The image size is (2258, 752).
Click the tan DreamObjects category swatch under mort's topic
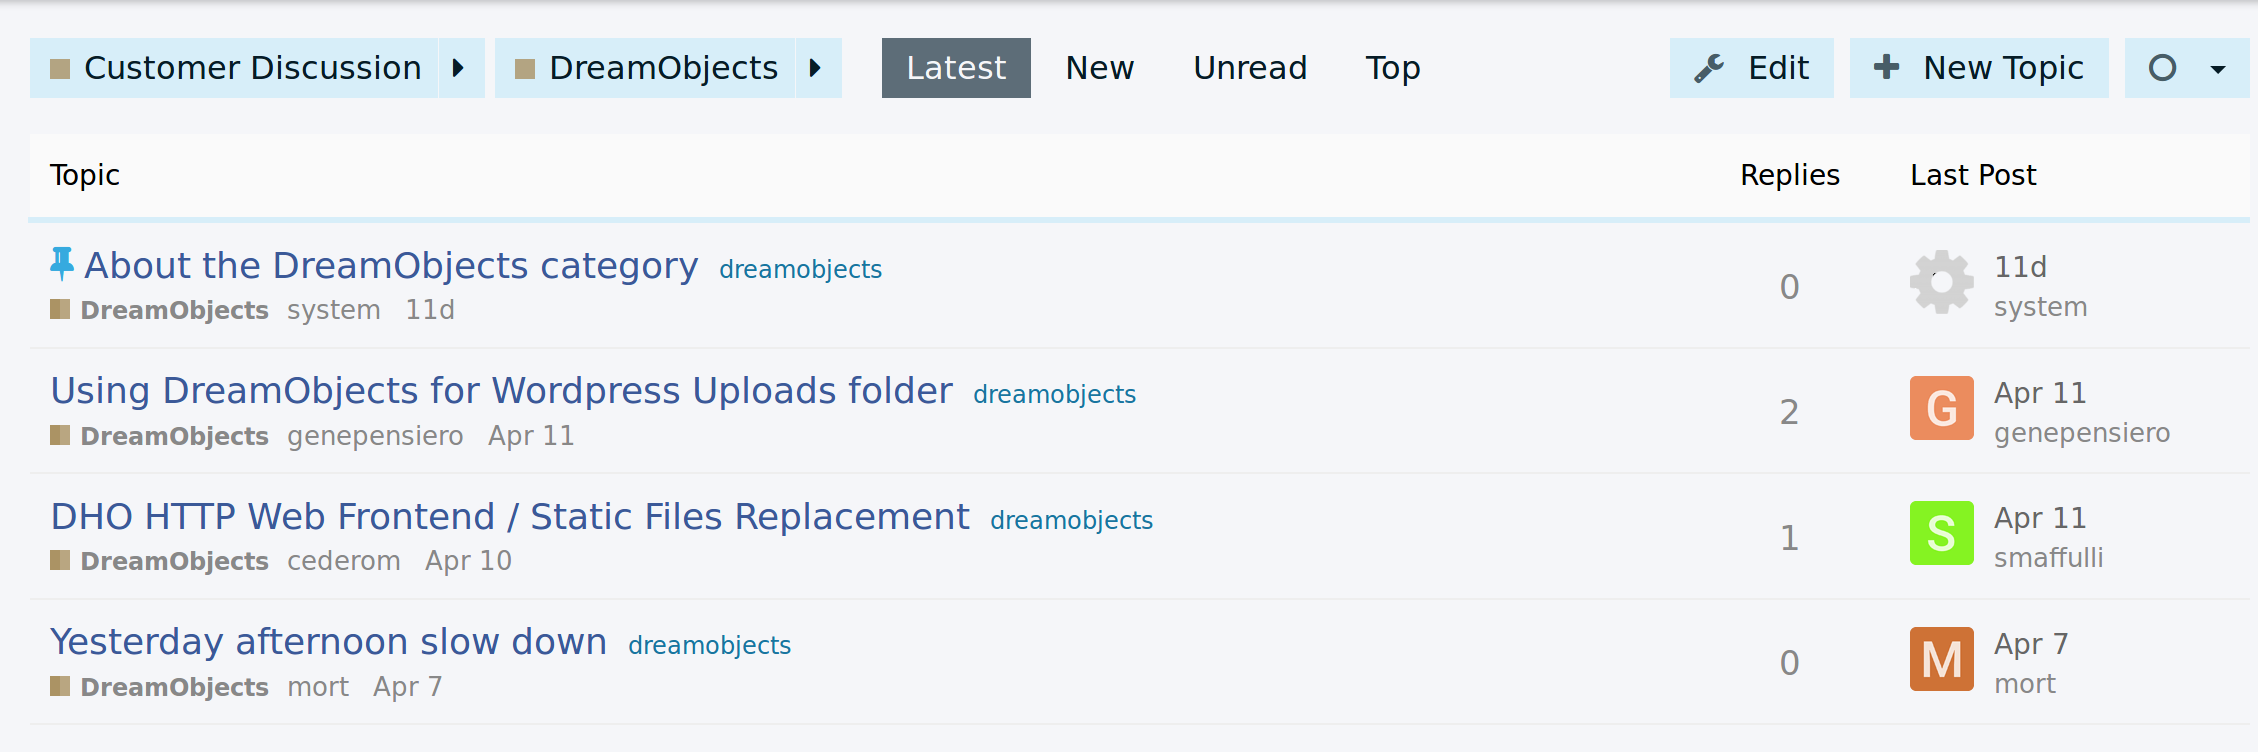[x=60, y=686]
